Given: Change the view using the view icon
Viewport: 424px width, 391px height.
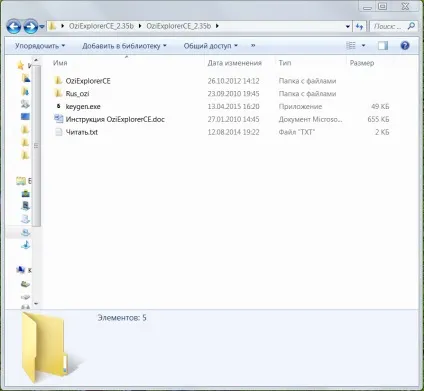Looking at the screenshot, I should 351,45.
